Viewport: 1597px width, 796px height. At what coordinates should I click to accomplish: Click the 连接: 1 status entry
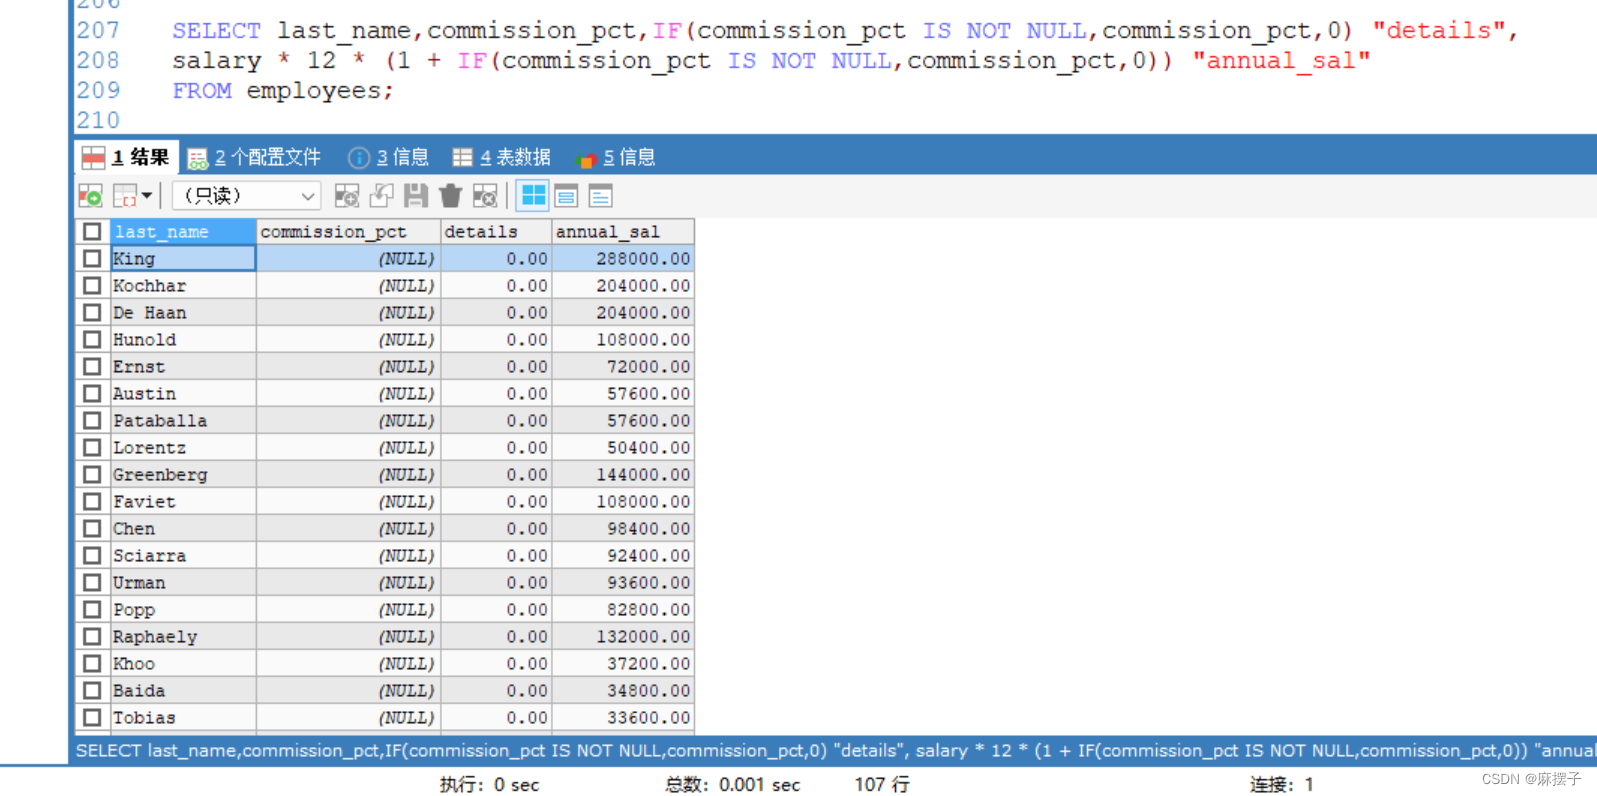pos(1282,785)
